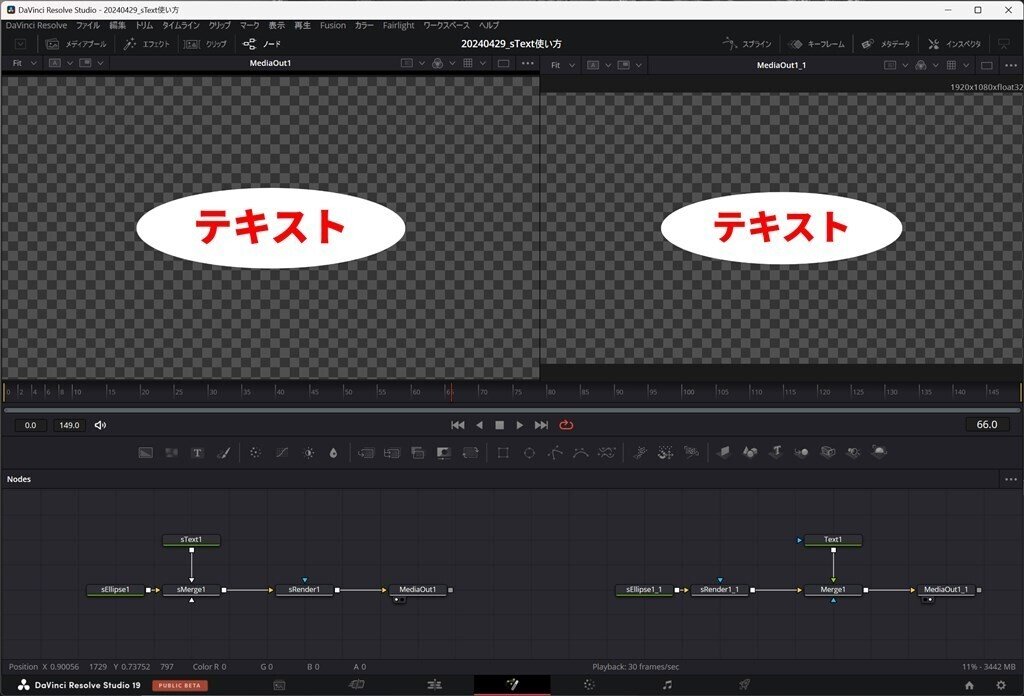This screenshot has width=1024, height=696.
Task: Open the タイムライン menu
Action: tap(181, 25)
